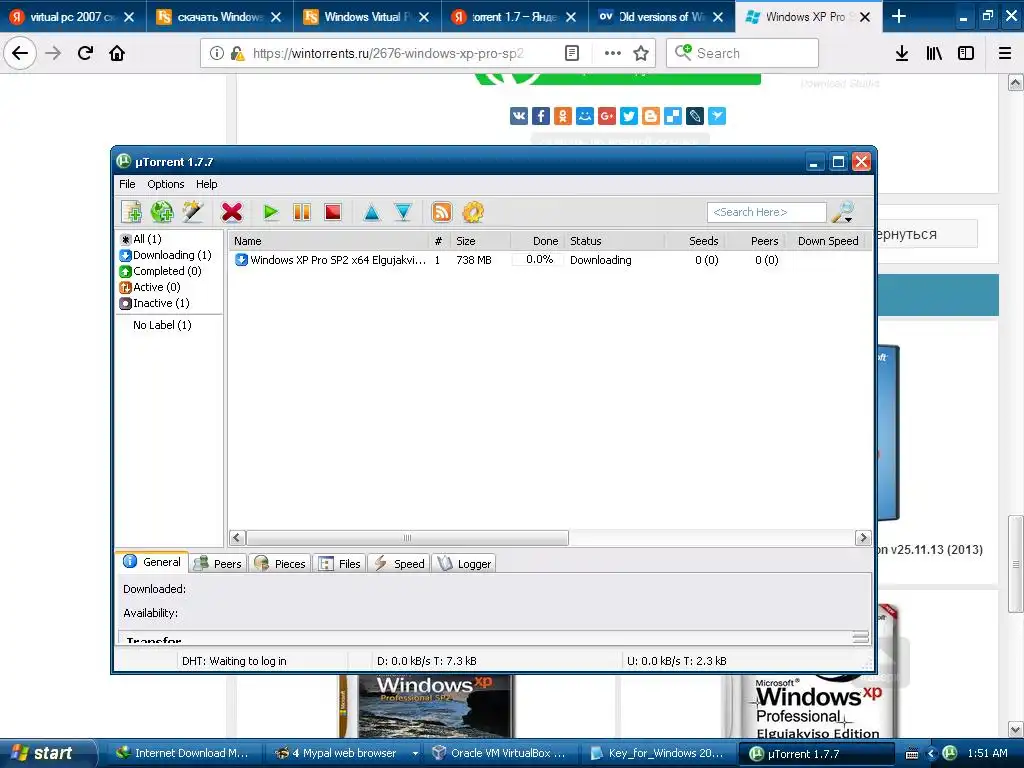Open browser hamburger menu
1024x768 pixels.
point(1005,53)
